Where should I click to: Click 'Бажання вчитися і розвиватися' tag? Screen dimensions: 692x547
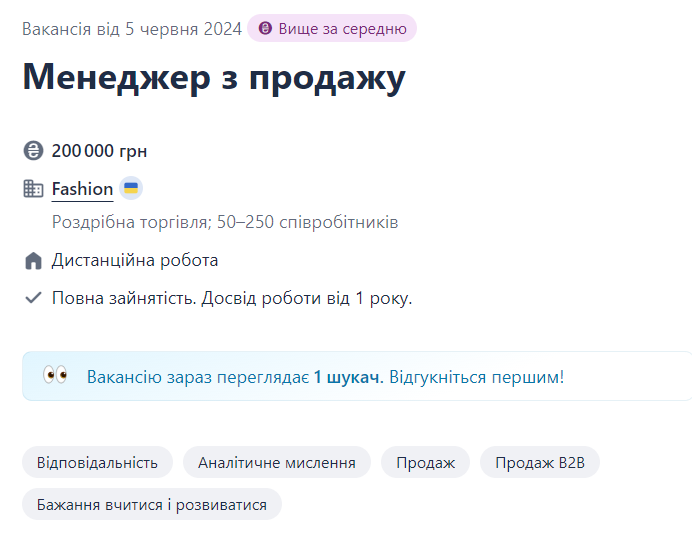pyautogui.click(x=152, y=504)
